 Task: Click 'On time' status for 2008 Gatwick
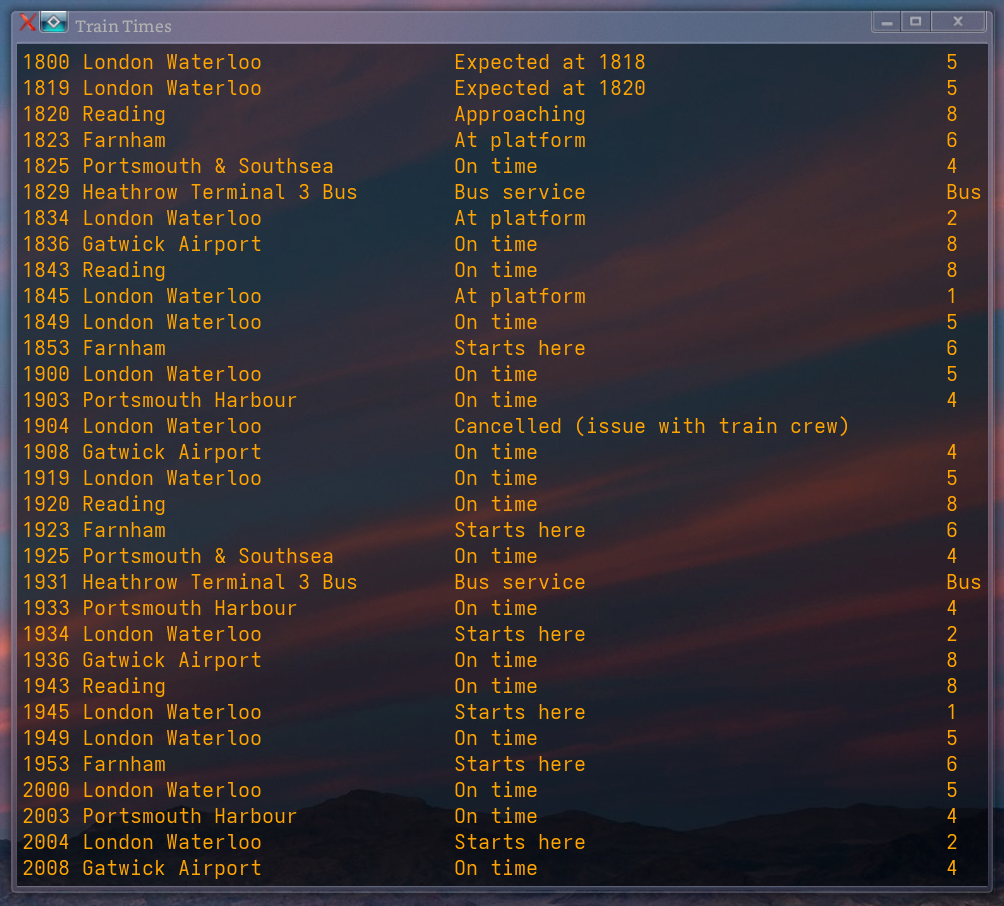(496, 868)
